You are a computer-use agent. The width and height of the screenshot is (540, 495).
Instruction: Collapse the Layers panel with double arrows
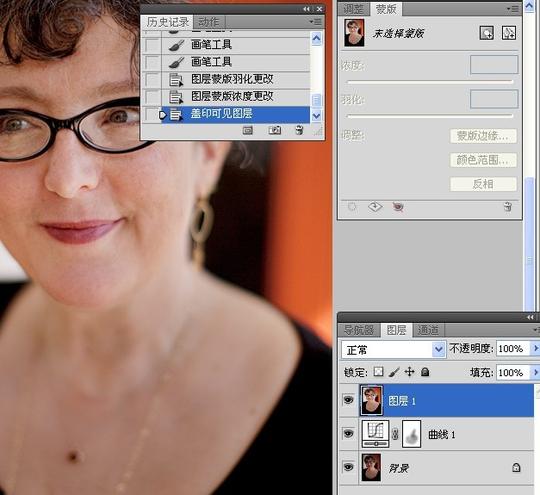530,317
